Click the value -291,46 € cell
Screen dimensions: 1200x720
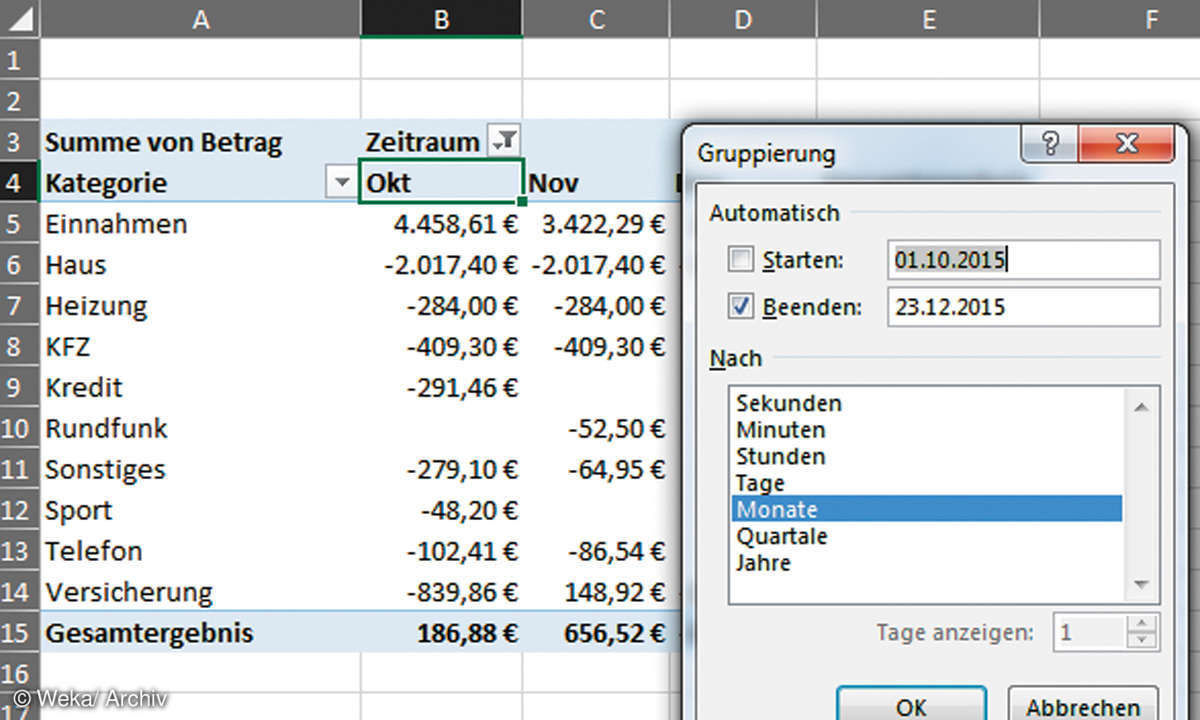tap(441, 387)
